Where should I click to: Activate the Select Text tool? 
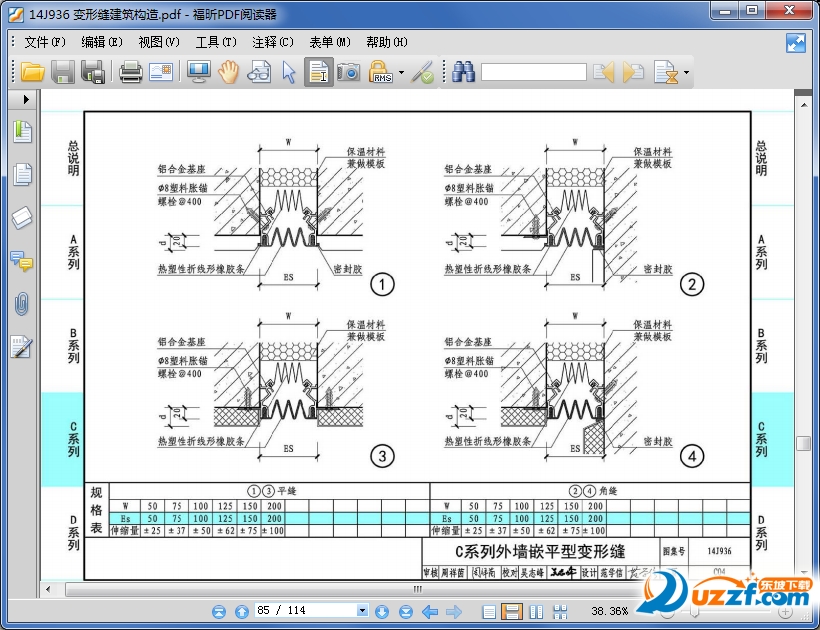tap(318, 72)
